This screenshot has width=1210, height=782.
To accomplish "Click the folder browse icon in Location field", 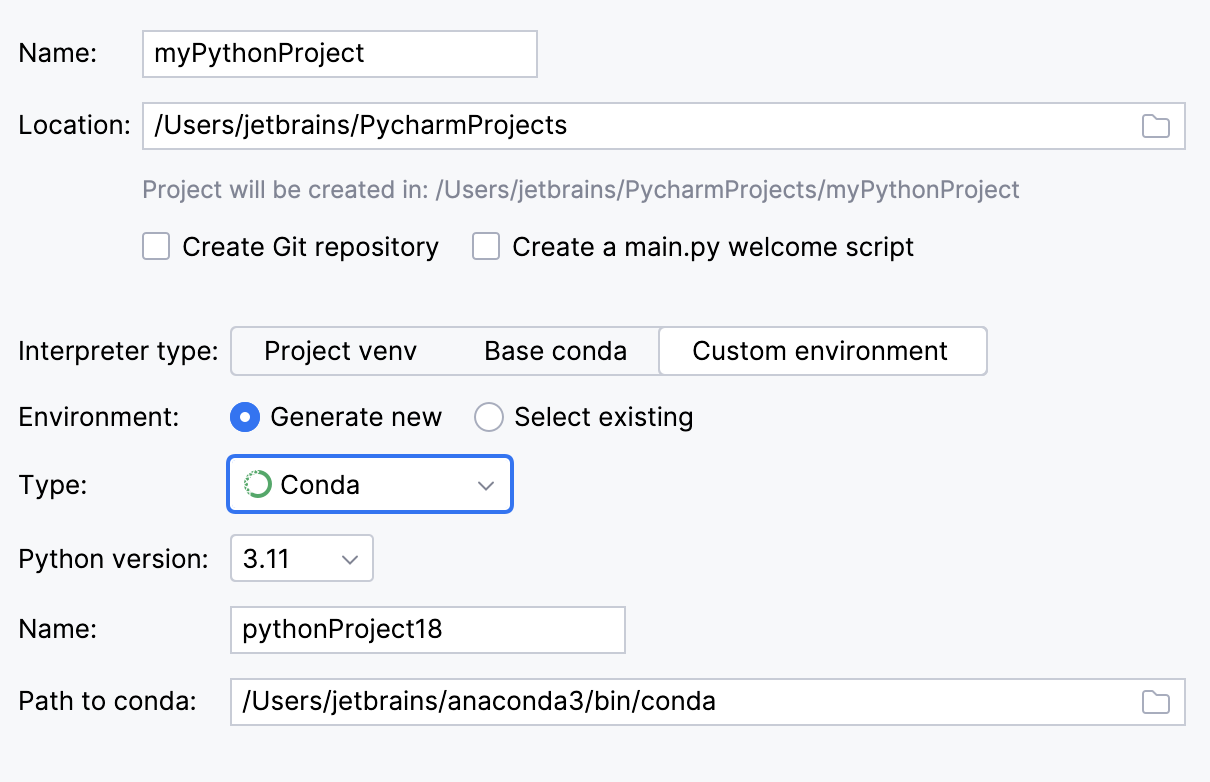I will coord(1155,126).
